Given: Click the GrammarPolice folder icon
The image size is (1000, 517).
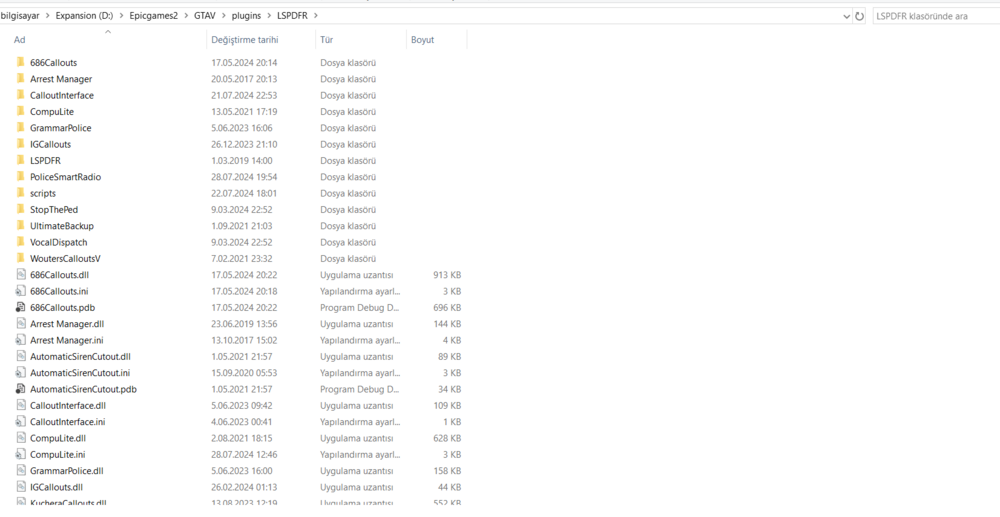Looking at the screenshot, I should (x=20, y=127).
